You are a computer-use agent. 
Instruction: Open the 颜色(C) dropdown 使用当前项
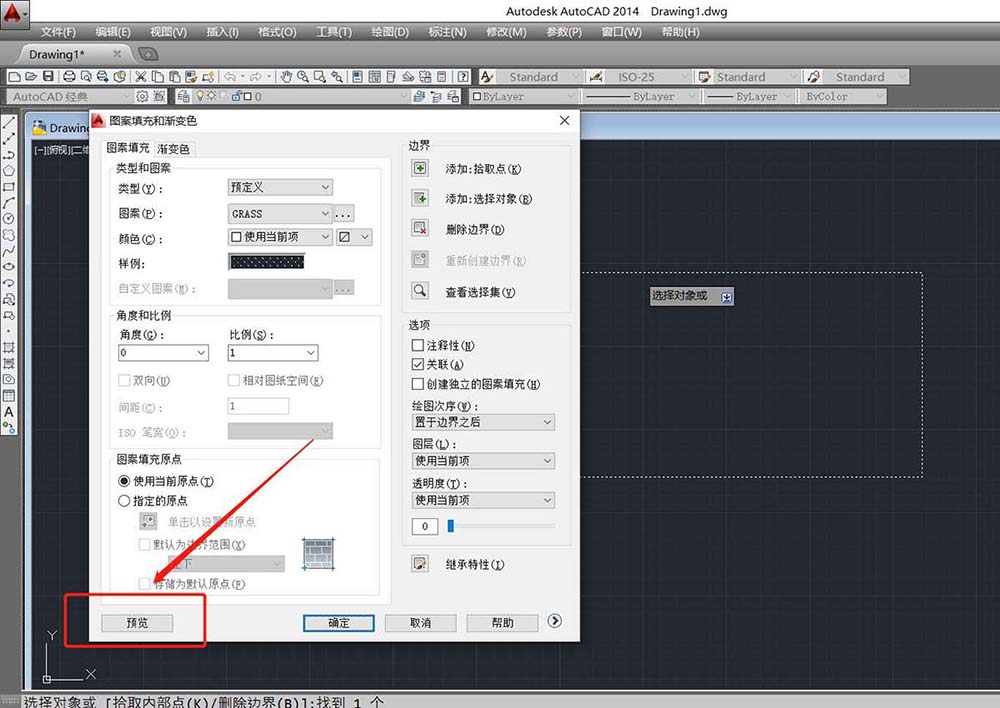coord(280,237)
